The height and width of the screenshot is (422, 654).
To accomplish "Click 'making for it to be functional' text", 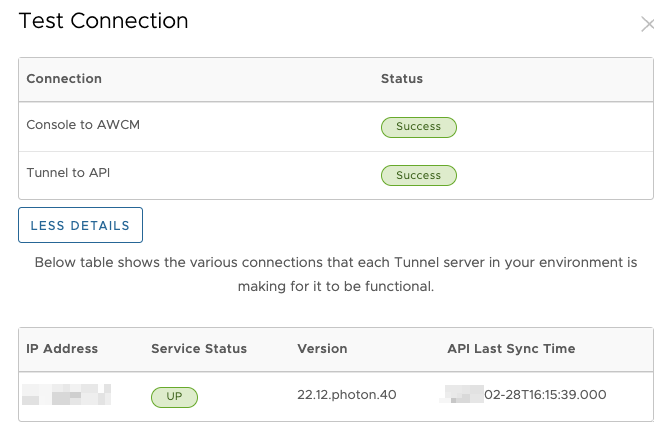I will click(335, 285).
